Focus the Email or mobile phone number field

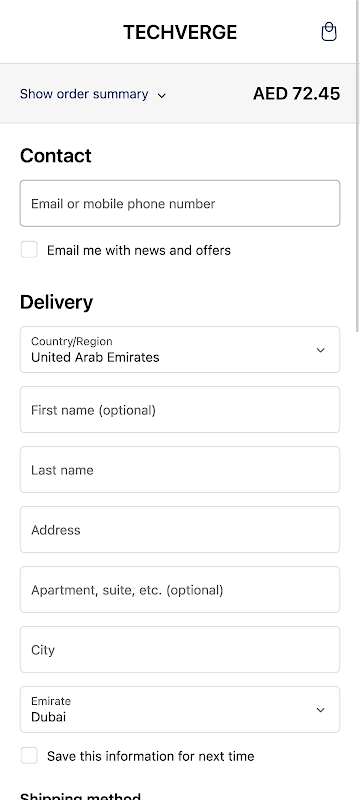[x=180, y=203]
